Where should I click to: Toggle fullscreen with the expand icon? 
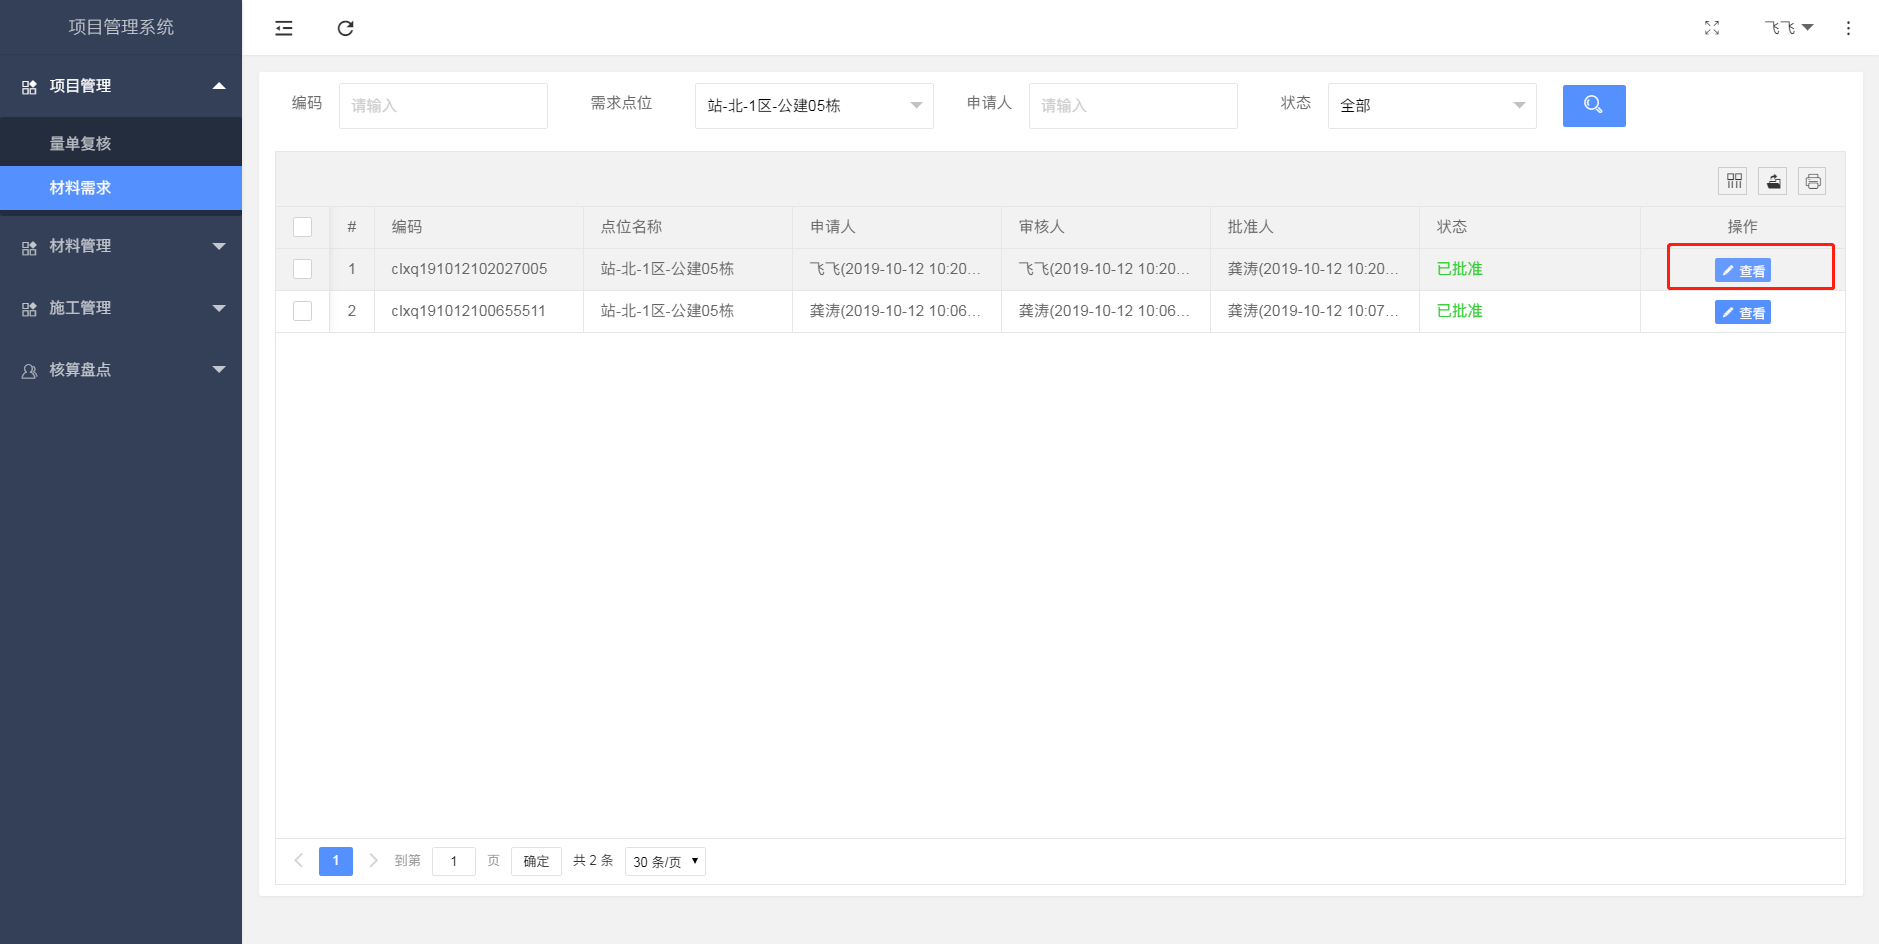pyautogui.click(x=1712, y=28)
